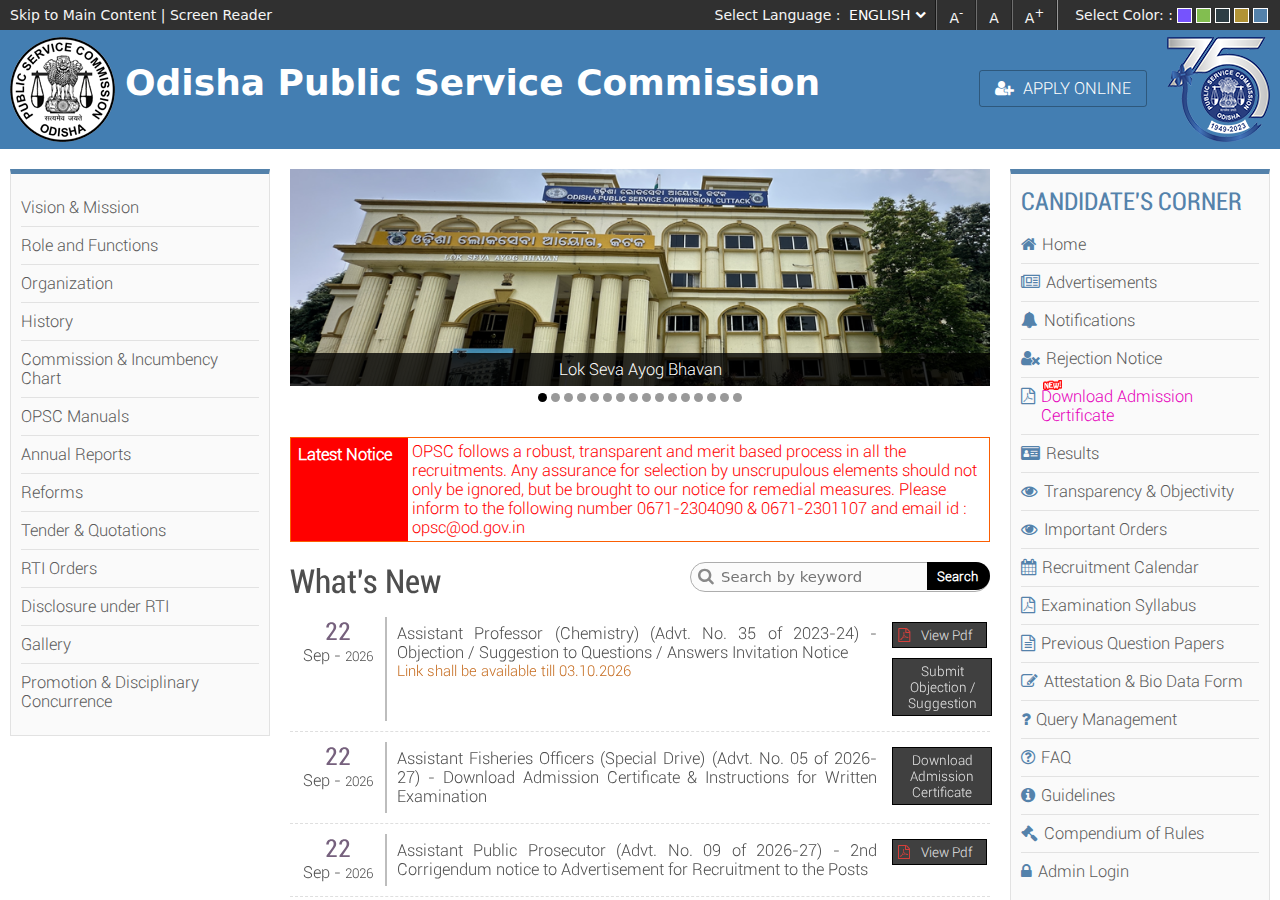Click the Home house icon in Candidate's Corner

1028,245
